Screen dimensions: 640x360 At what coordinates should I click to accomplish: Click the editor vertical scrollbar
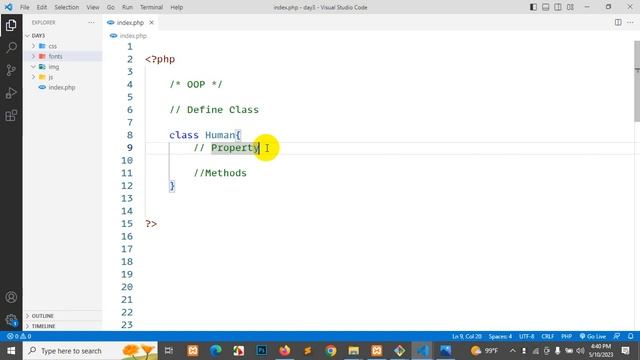(x=637, y=81)
